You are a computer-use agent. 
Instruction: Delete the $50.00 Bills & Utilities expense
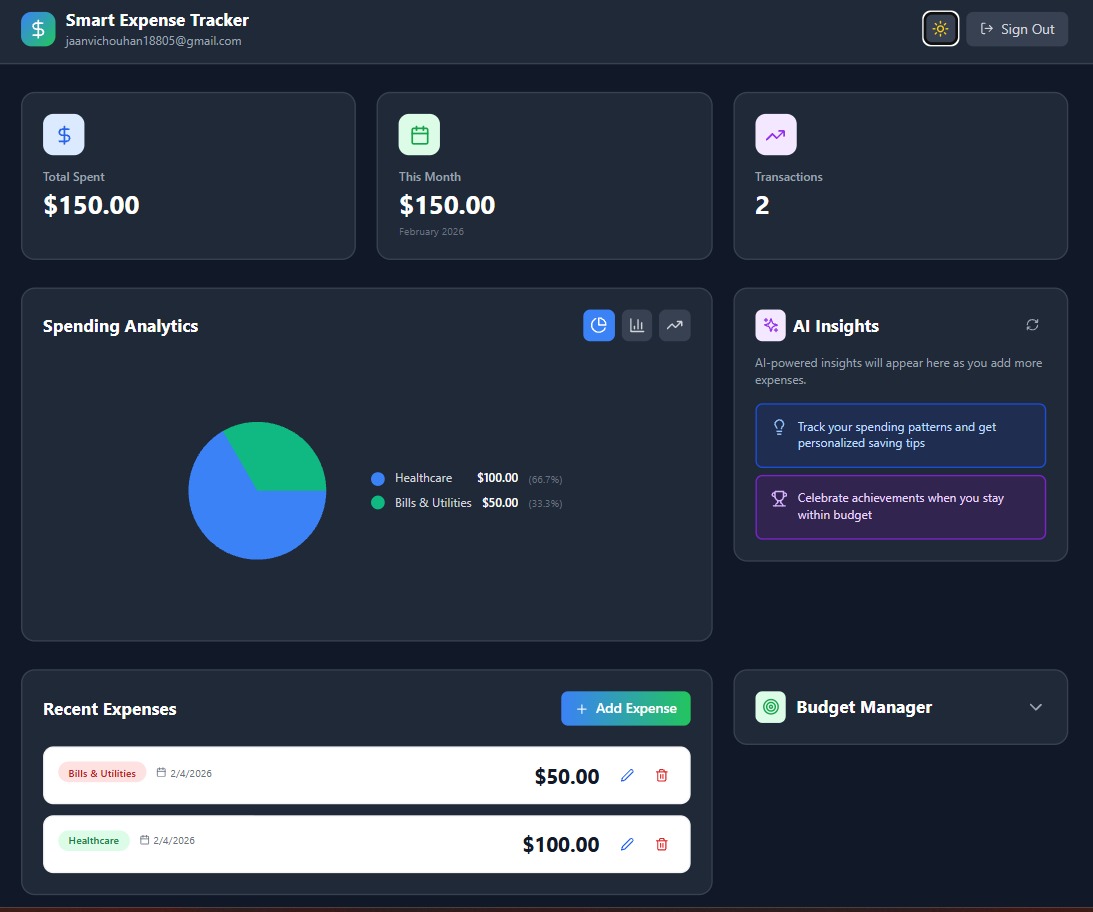661,775
